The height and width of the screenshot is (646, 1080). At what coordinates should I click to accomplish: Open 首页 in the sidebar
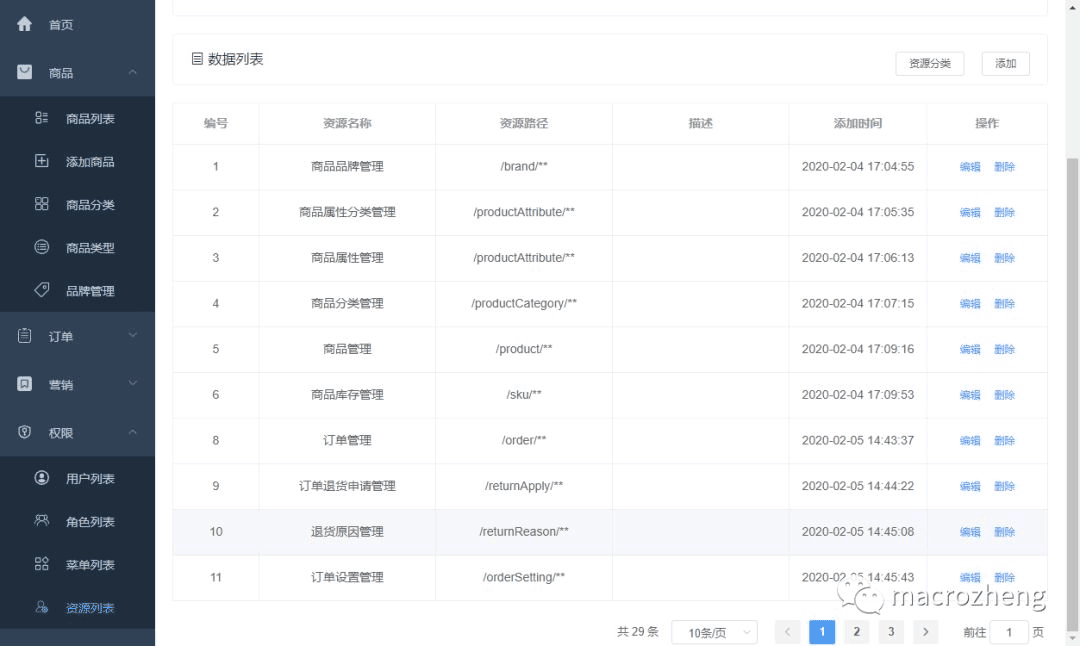click(77, 24)
